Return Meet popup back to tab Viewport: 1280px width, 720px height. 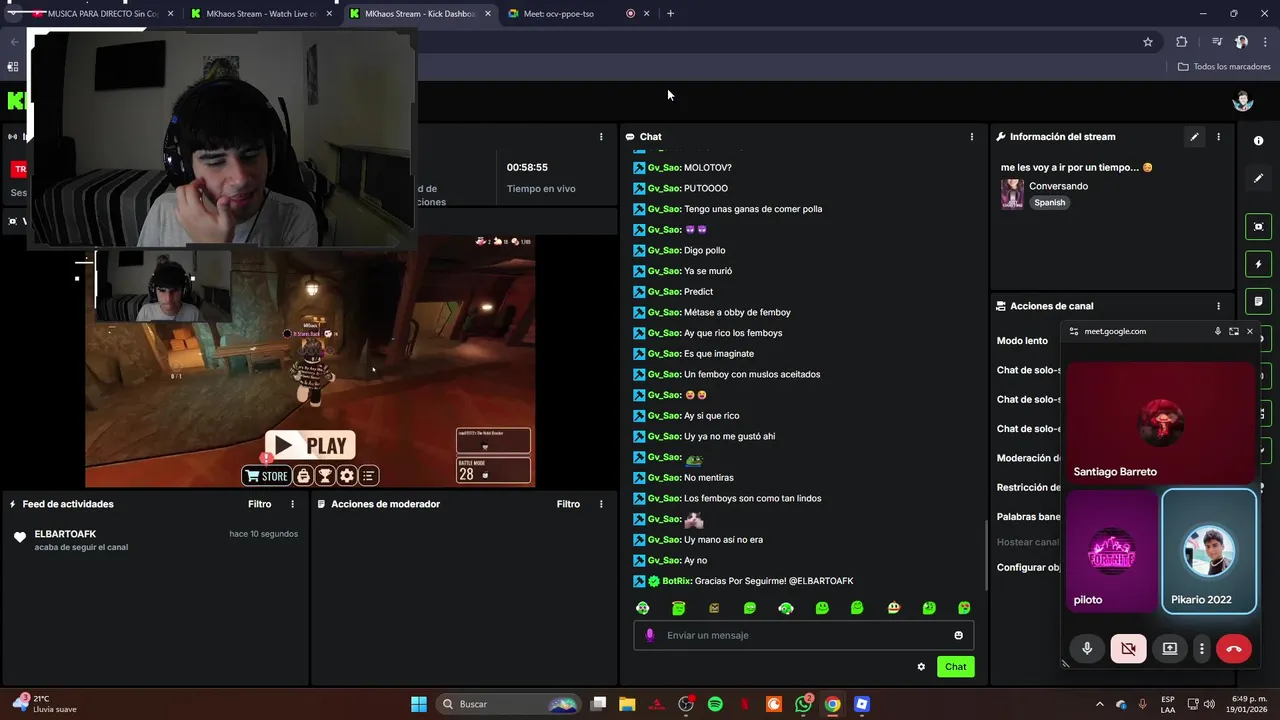click(1234, 331)
